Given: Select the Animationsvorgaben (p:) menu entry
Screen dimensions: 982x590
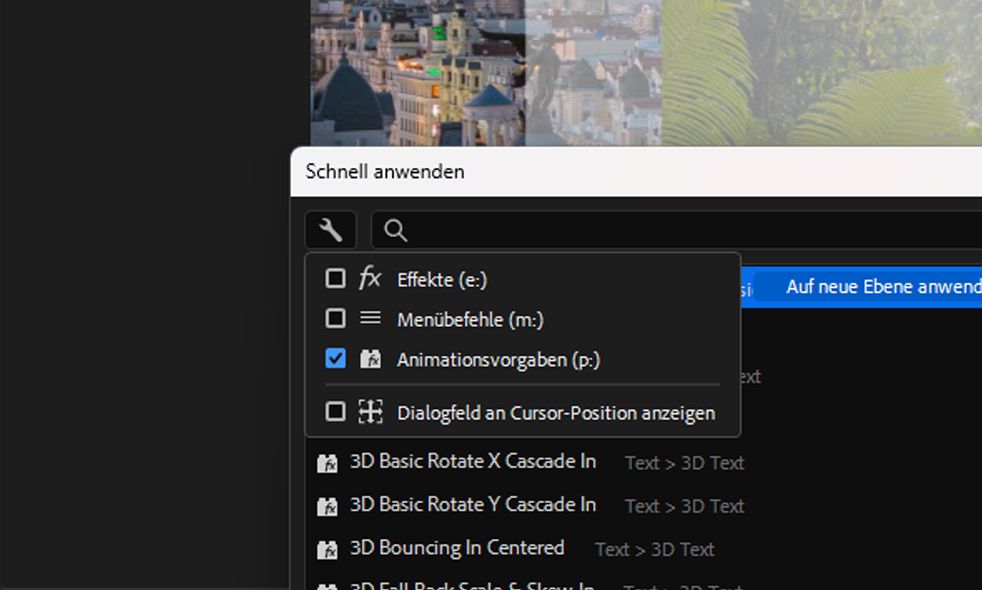Looking at the screenshot, I should point(498,360).
